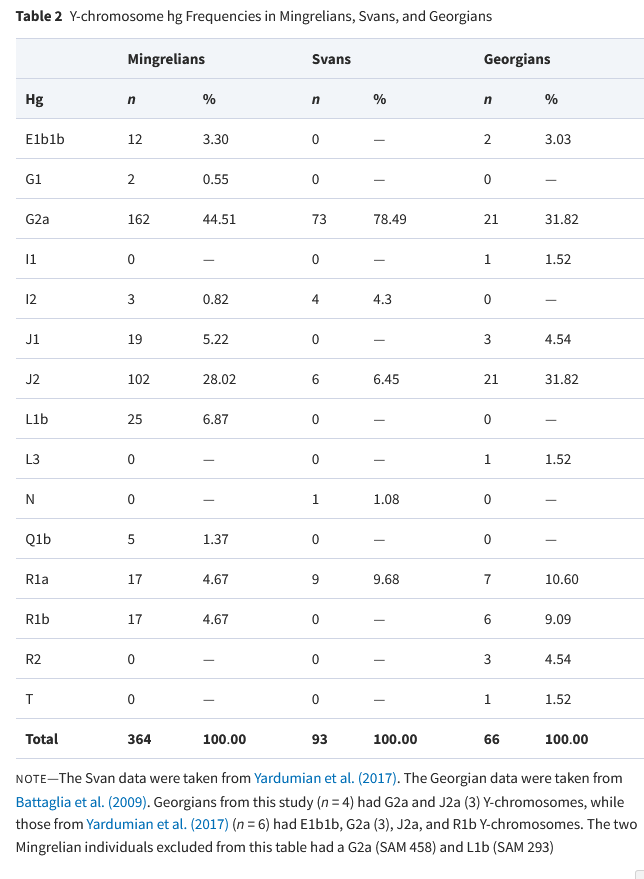Viewport: 644px width, 879px height.
Task: Click the Hg header cell
Action: [33, 99]
